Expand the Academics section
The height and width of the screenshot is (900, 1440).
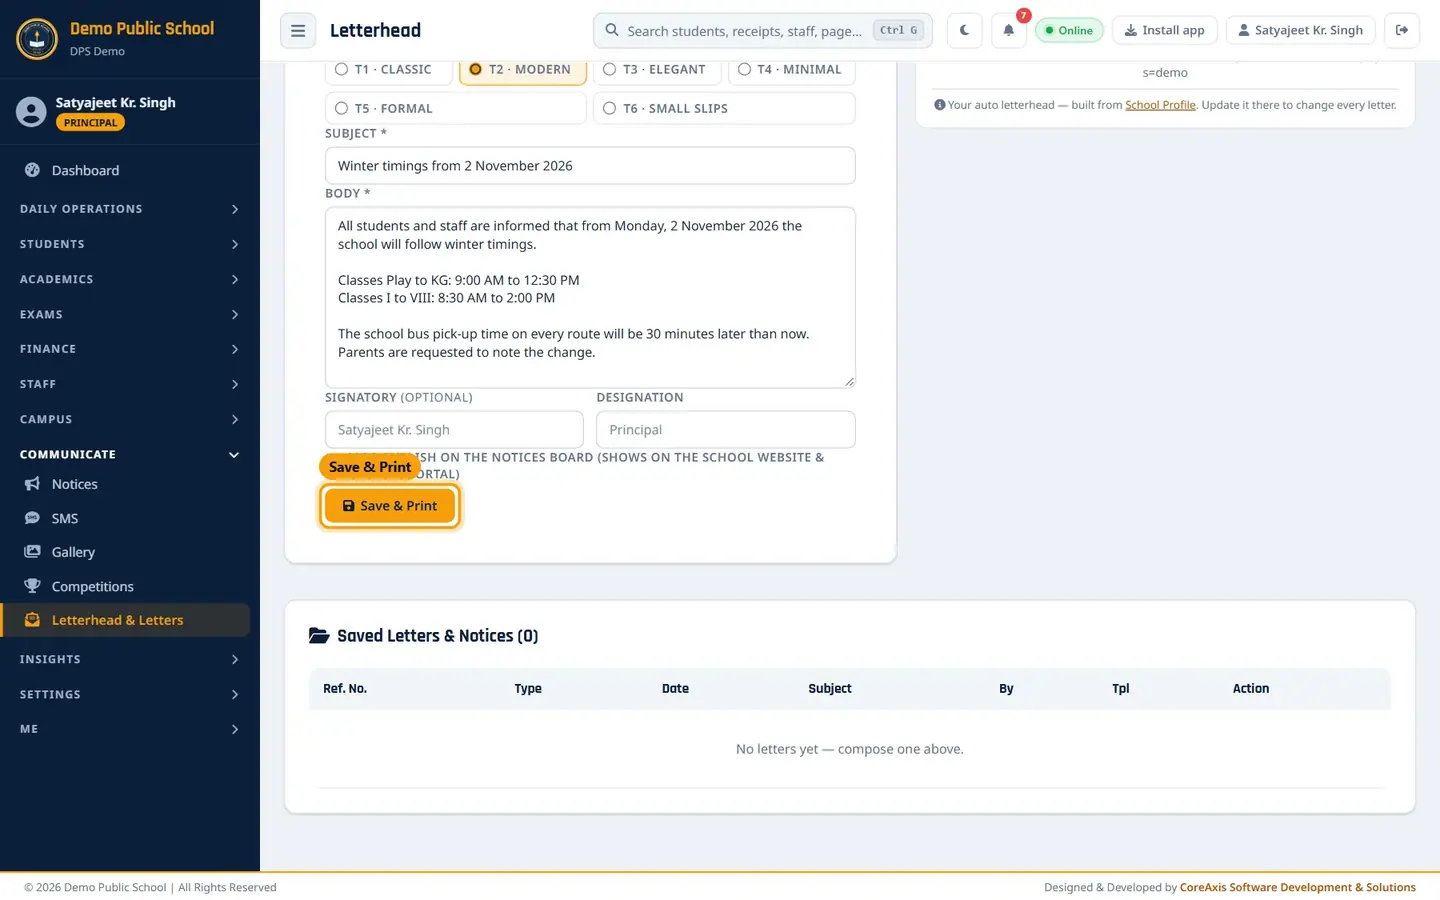coord(130,279)
